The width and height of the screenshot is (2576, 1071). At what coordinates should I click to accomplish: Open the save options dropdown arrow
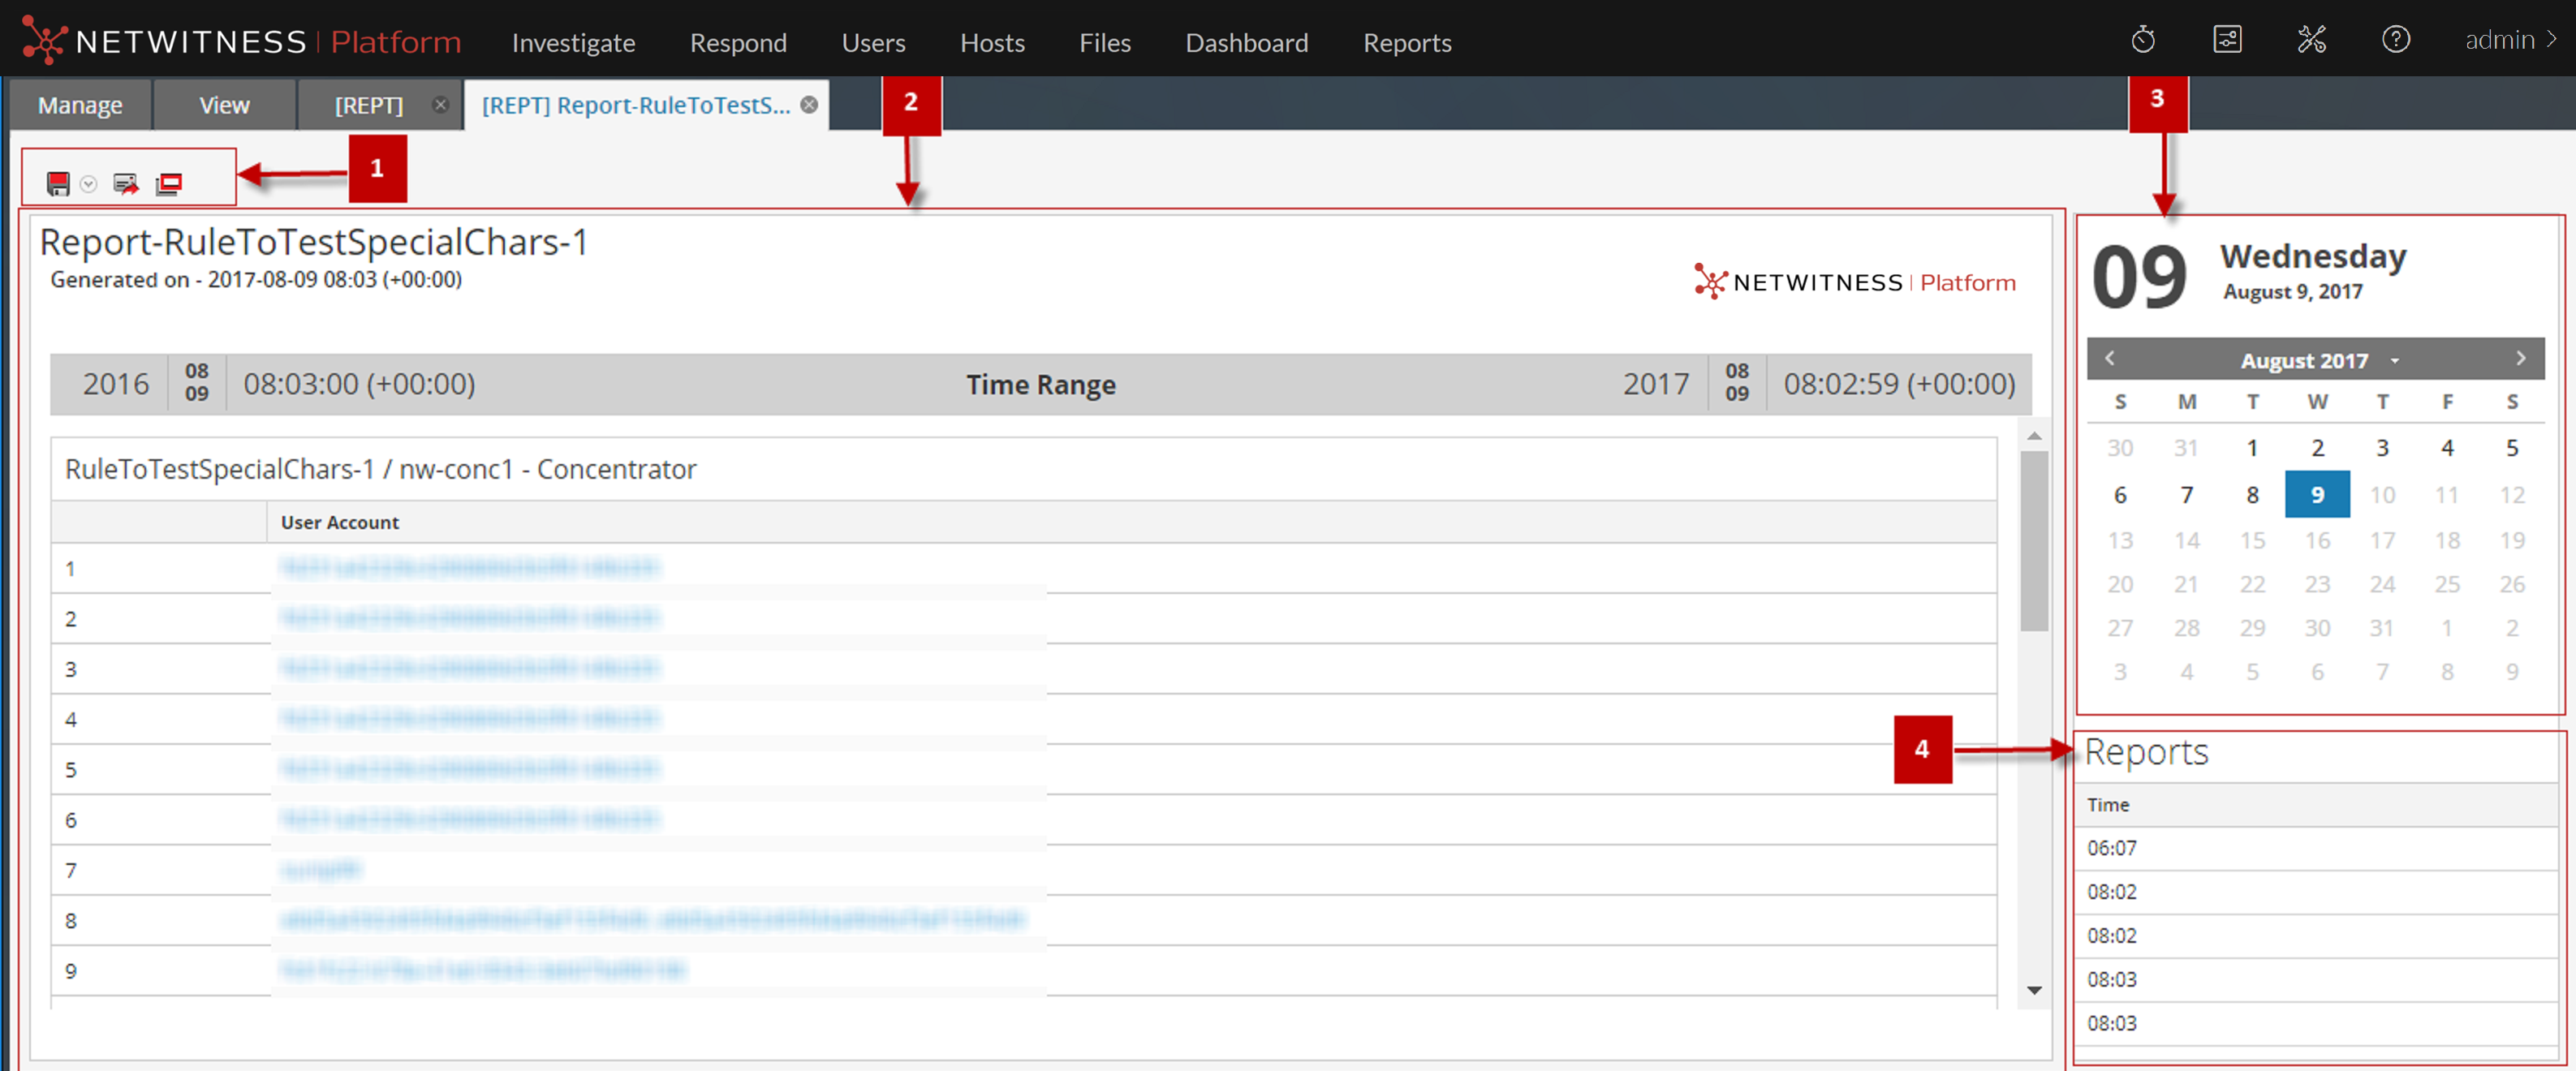point(89,184)
